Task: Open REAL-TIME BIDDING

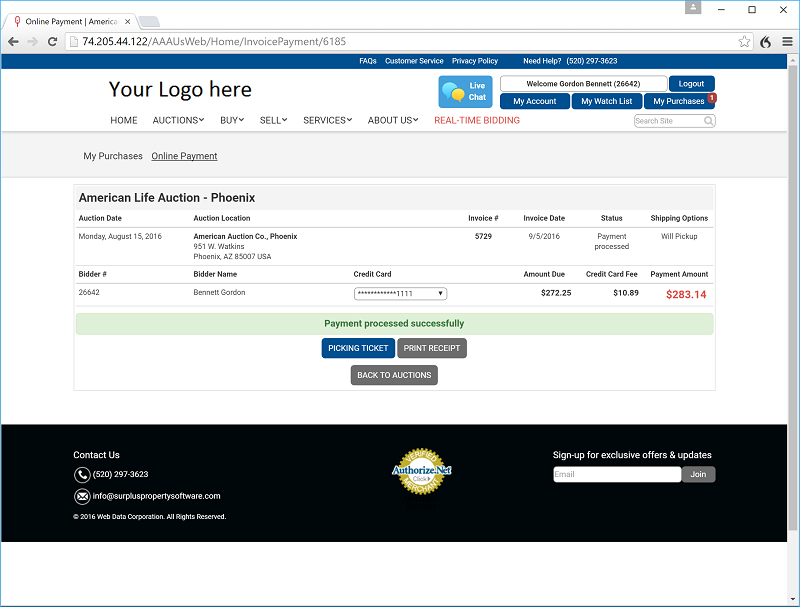Action: pyautogui.click(x=477, y=120)
